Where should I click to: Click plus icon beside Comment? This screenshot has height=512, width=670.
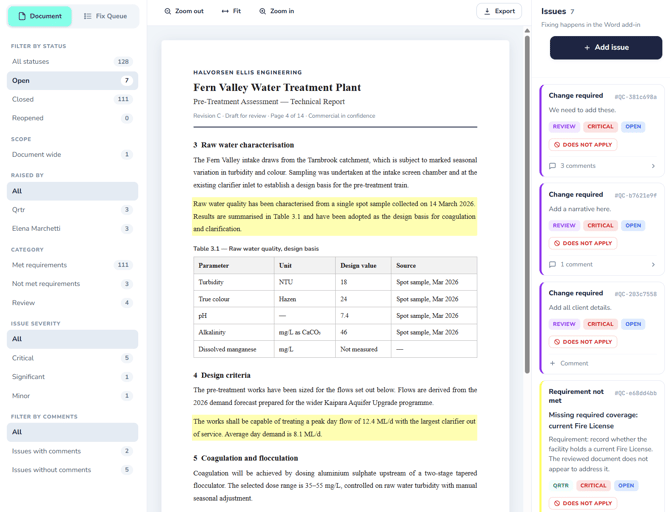[x=552, y=363]
